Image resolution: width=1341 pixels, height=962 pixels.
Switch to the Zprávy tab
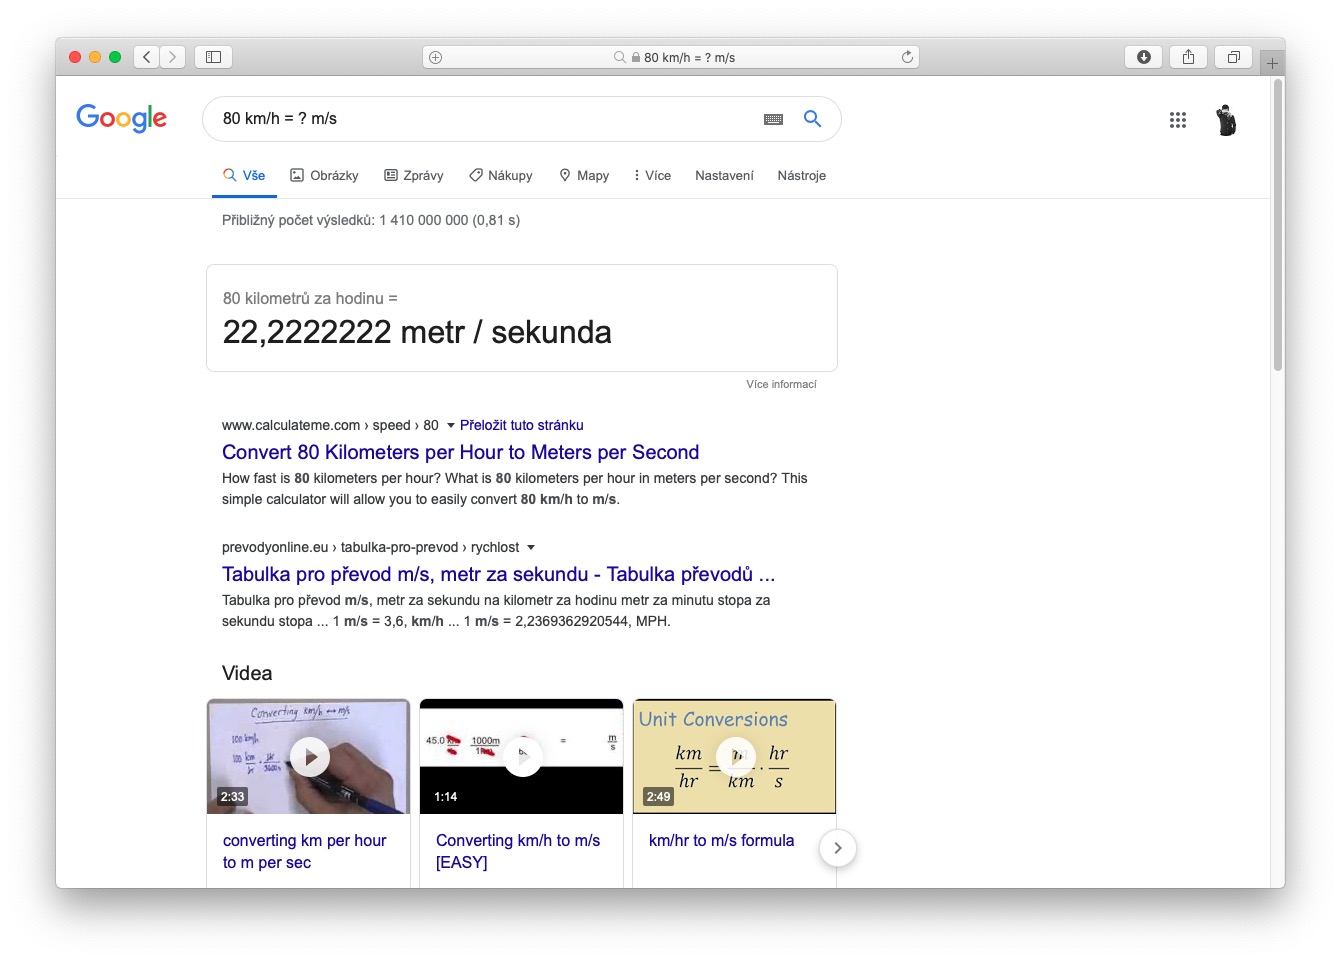(x=414, y=176)
